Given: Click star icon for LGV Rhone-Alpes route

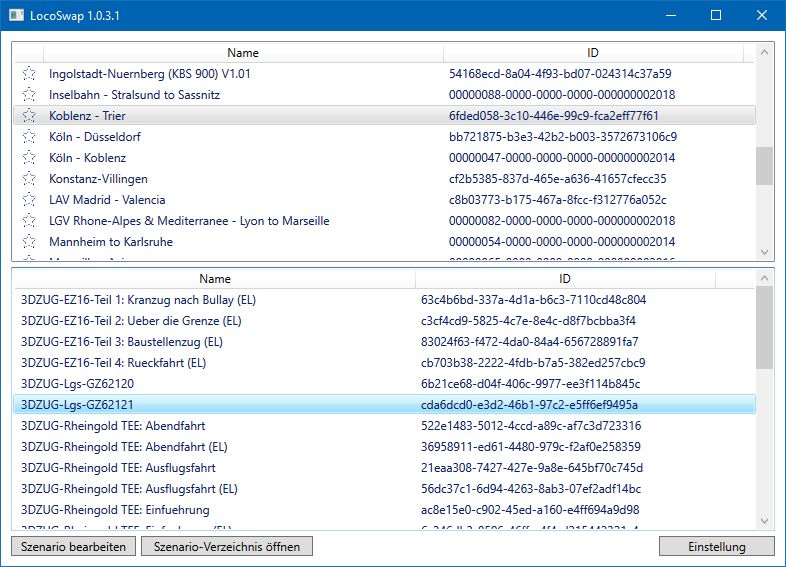Looking at the screenshot, I should tap(29, 221).
